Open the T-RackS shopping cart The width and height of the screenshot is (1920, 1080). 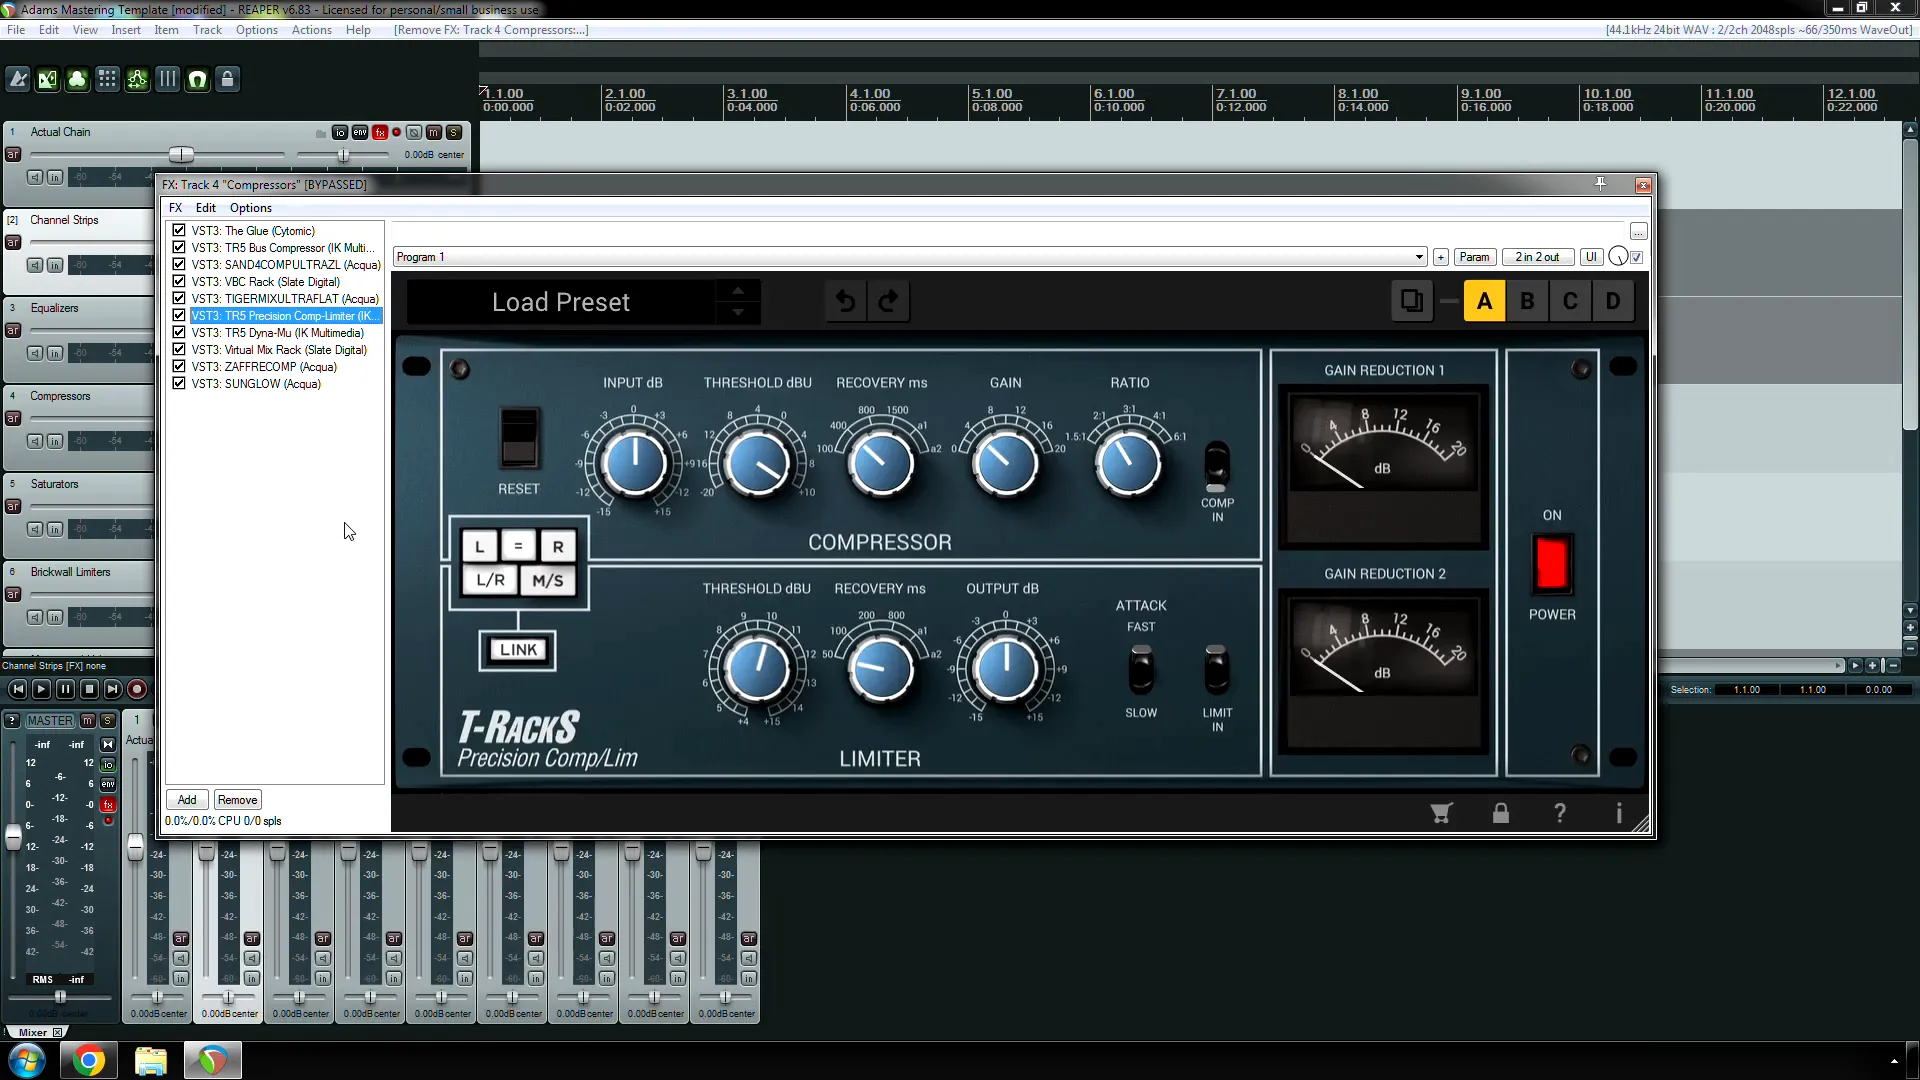(x=1441, y=813)
